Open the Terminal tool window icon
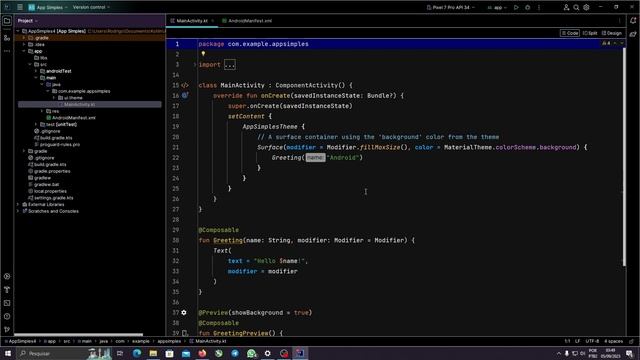 [7, 303]
